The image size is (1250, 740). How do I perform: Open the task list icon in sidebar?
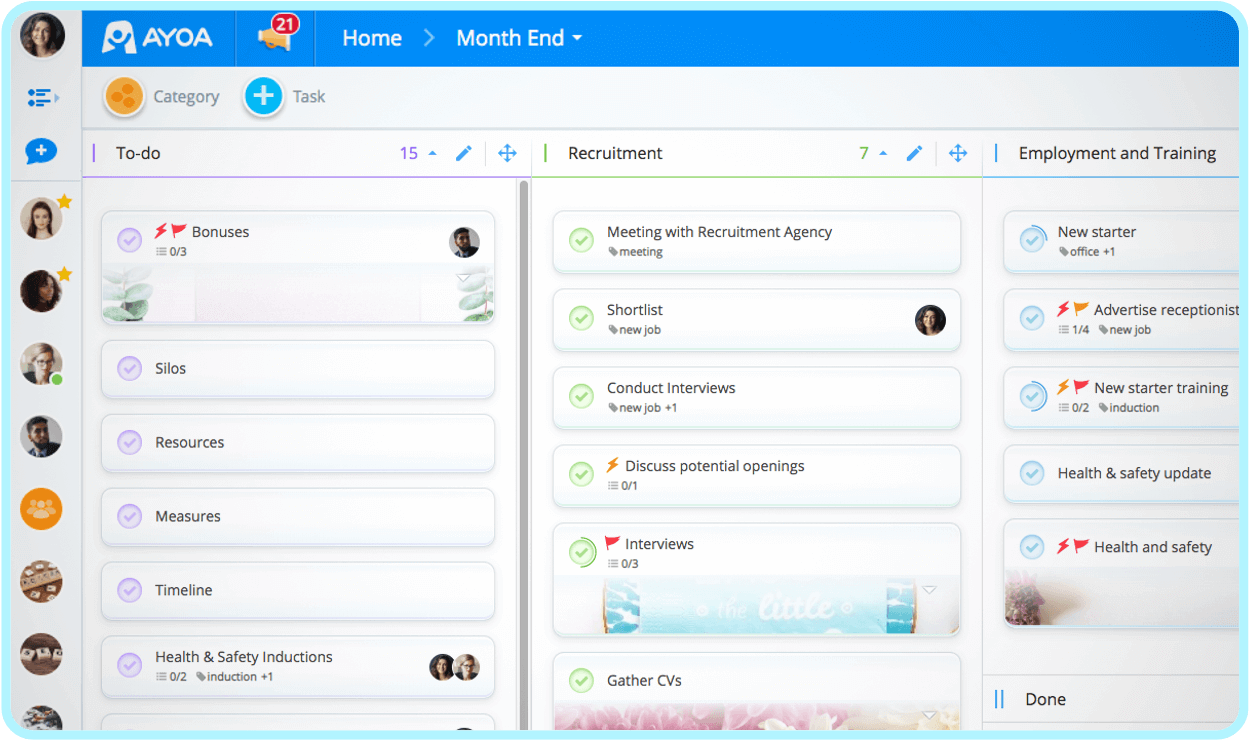(x=42, y=97)
